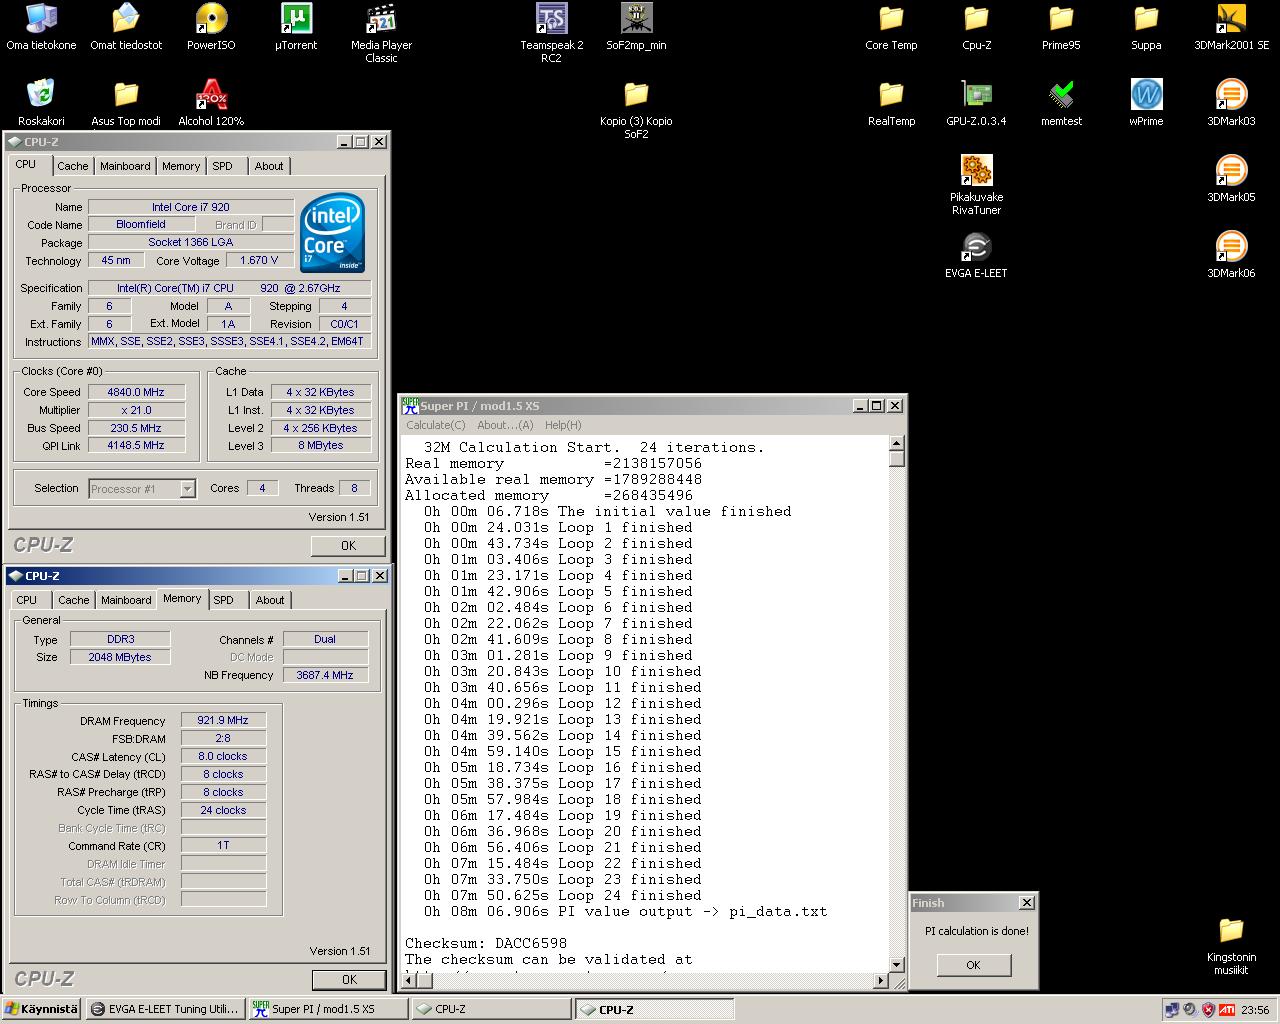This screenshot has width=1280, height=1024.
Task: Open the Asus Top modi folder
Action: point(126,103)
